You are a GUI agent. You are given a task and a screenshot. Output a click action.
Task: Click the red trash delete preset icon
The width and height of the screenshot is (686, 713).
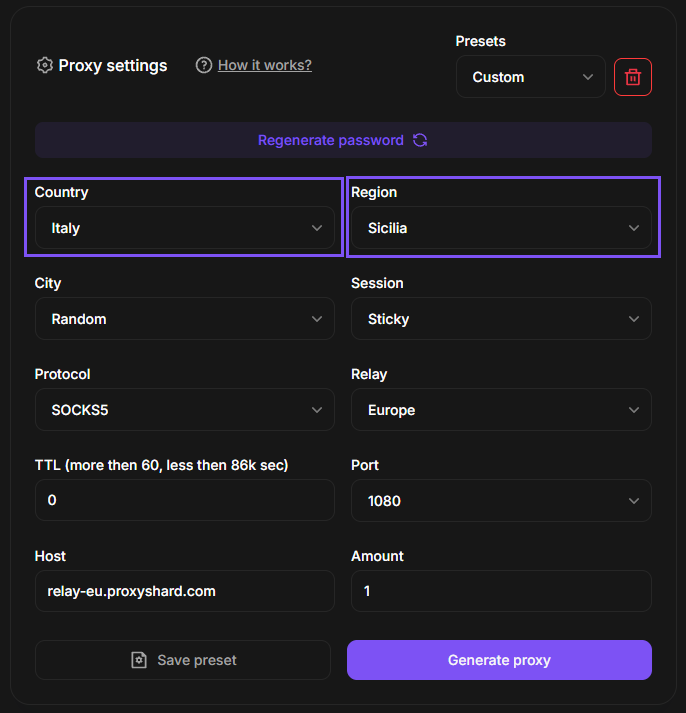(633, 77)
